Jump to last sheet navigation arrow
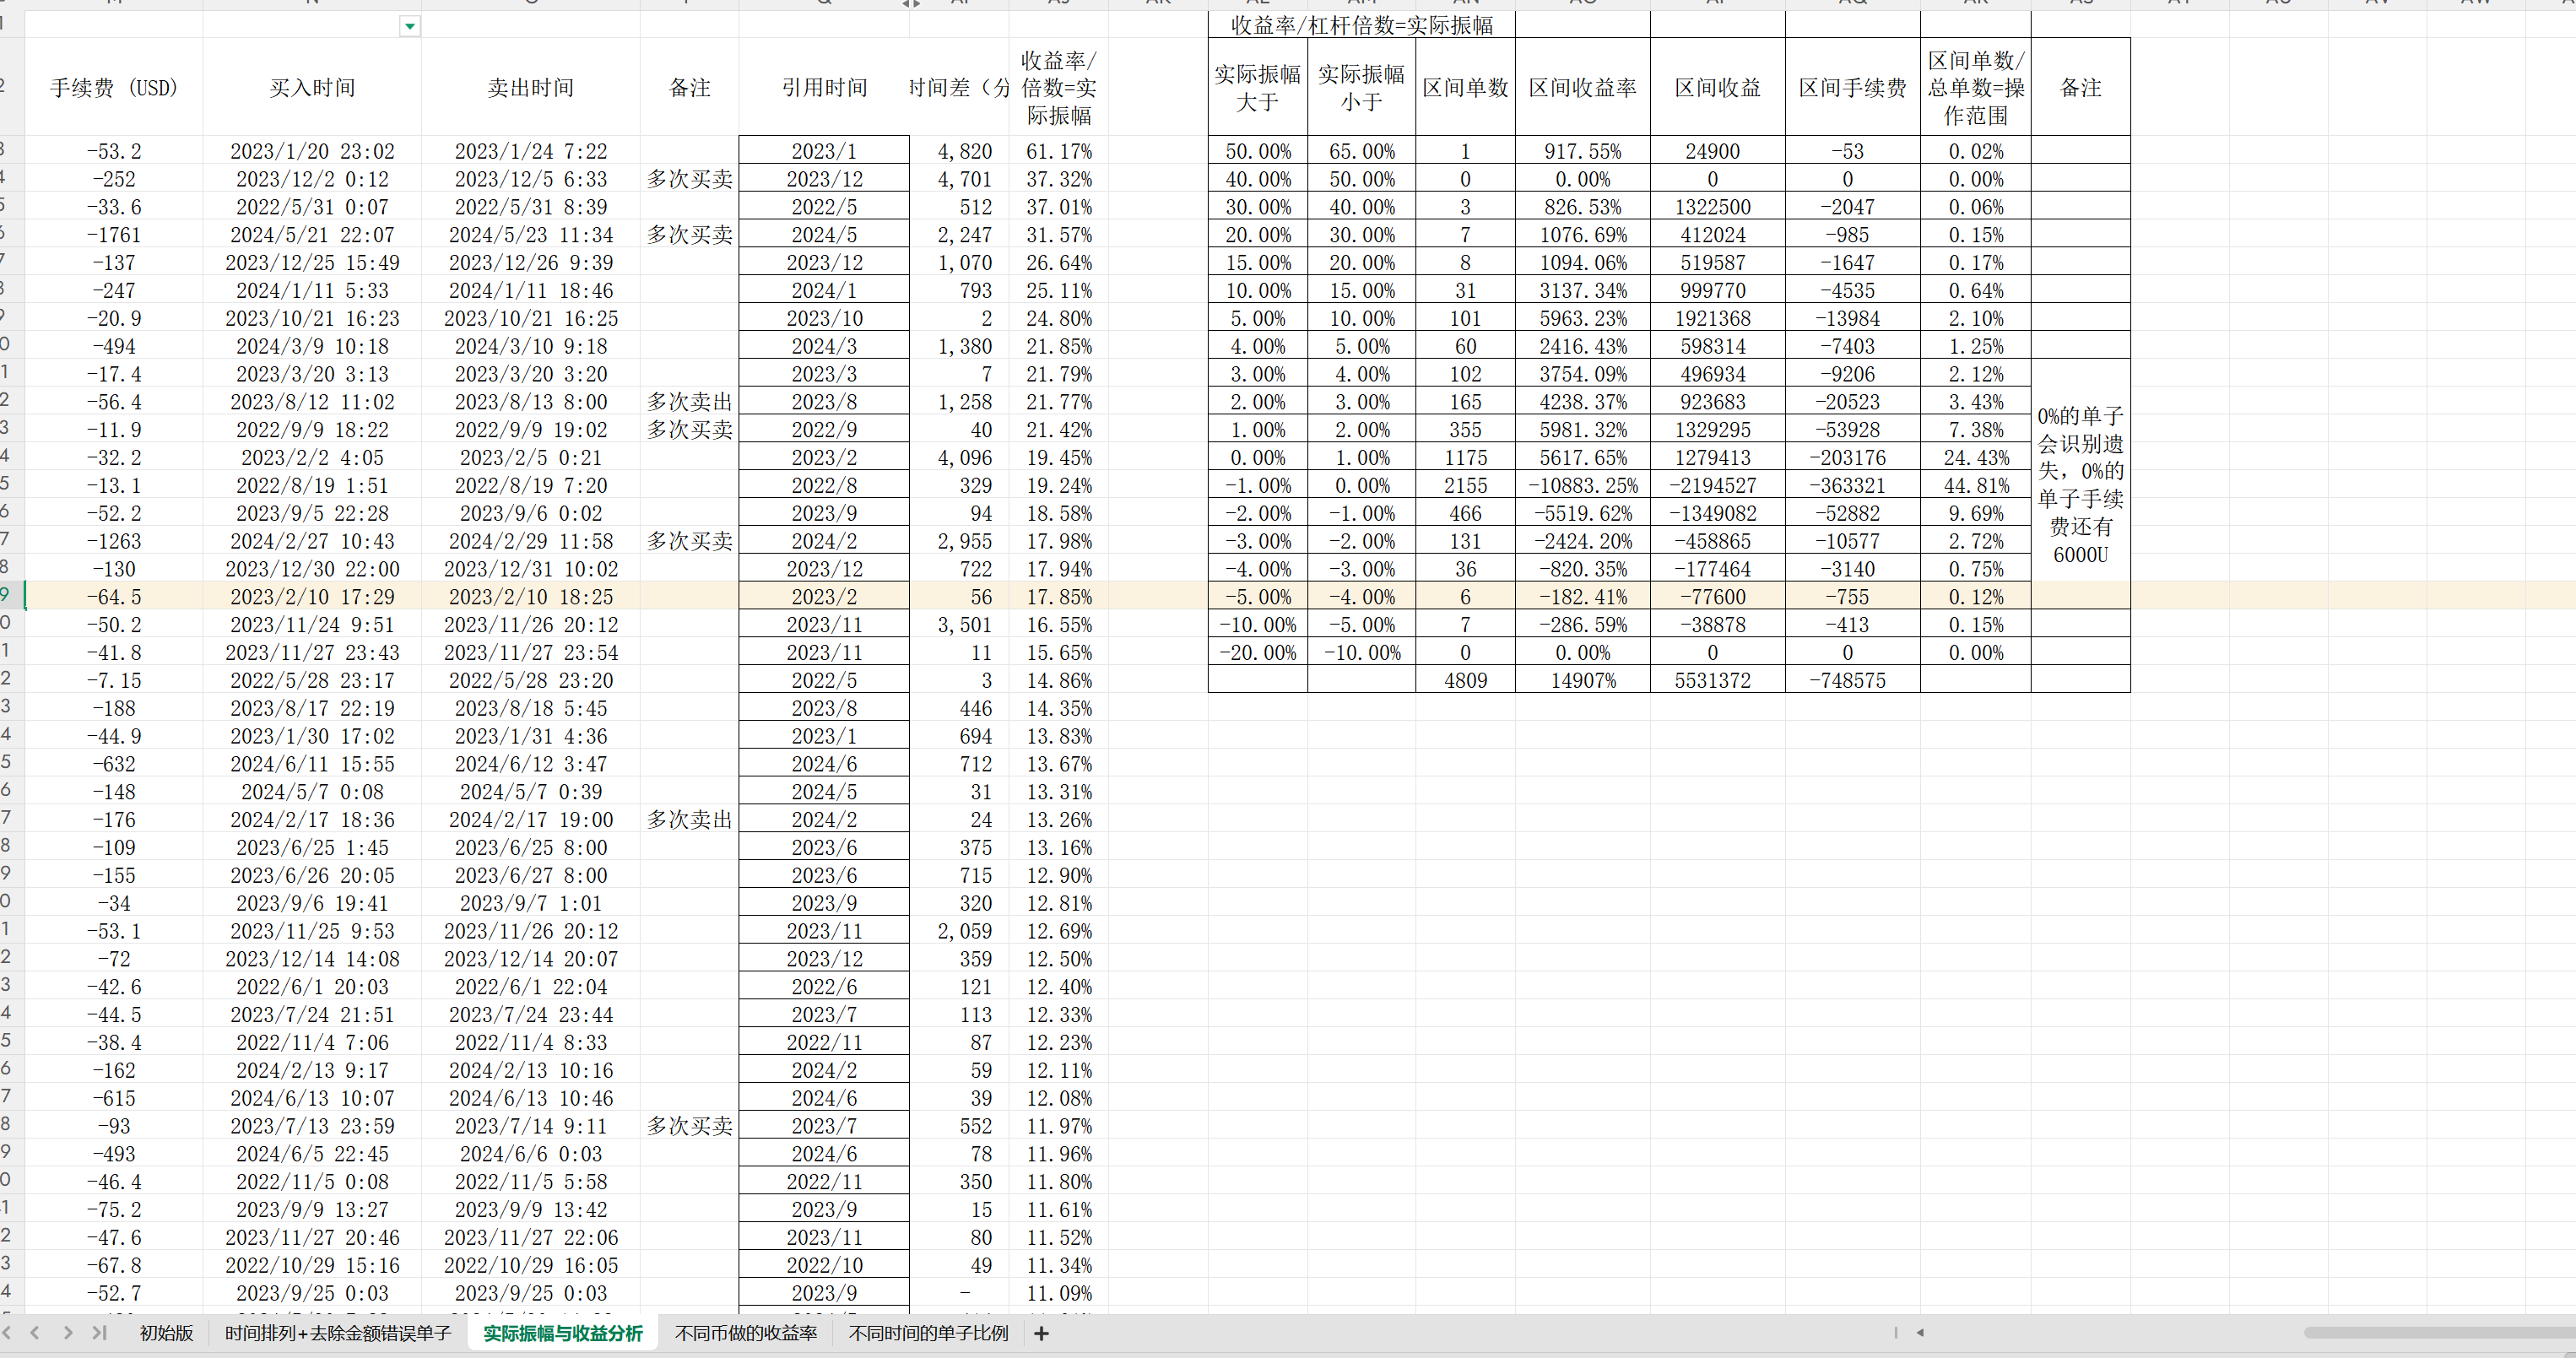The width and height of the screenshot is (2576, 1358). click(99, 1333)
